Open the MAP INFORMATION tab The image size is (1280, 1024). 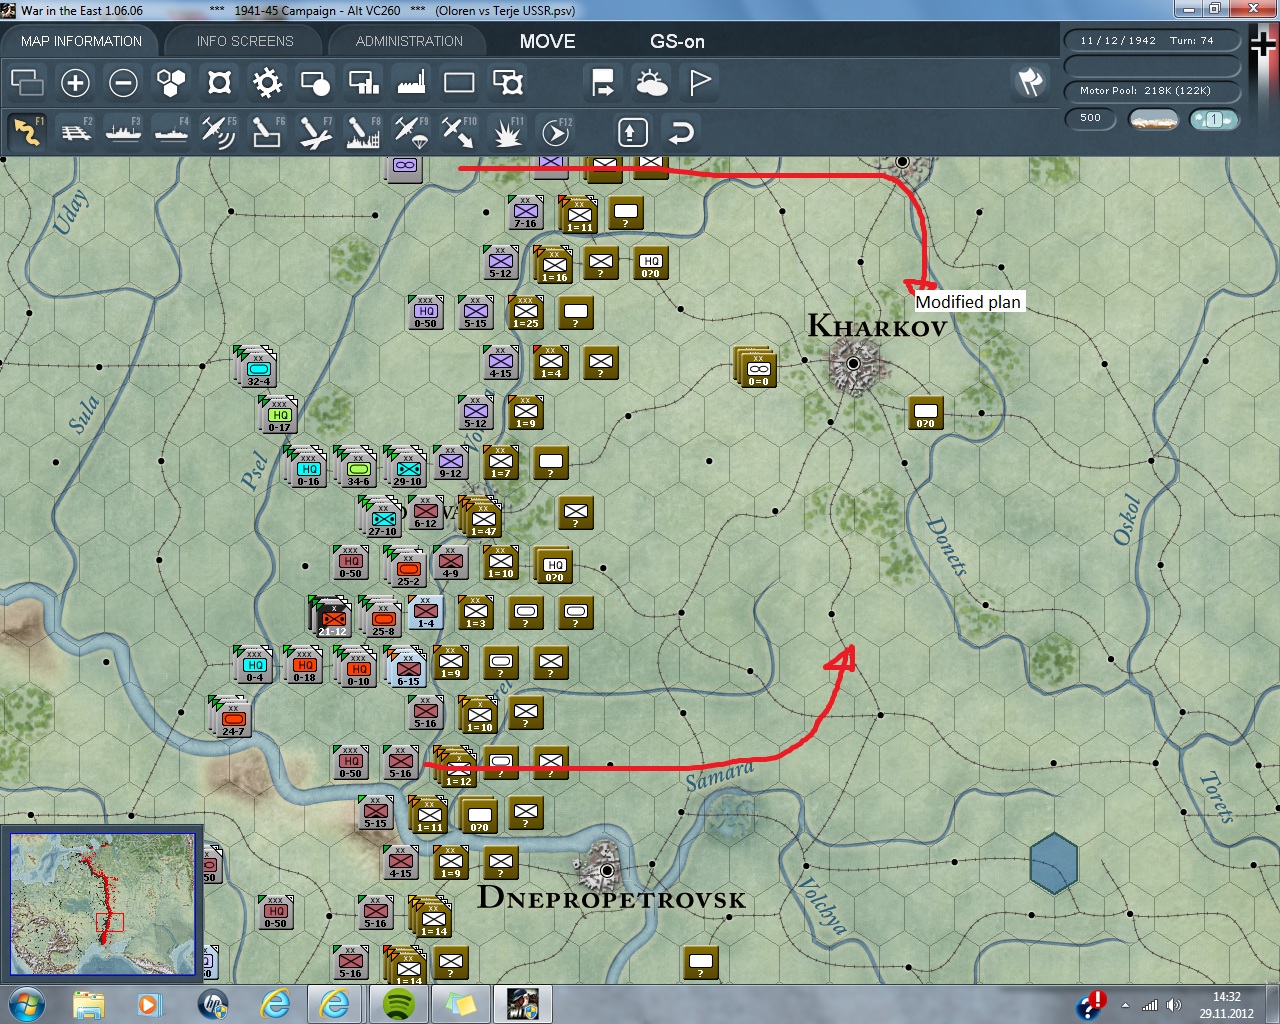pos(81,41)
